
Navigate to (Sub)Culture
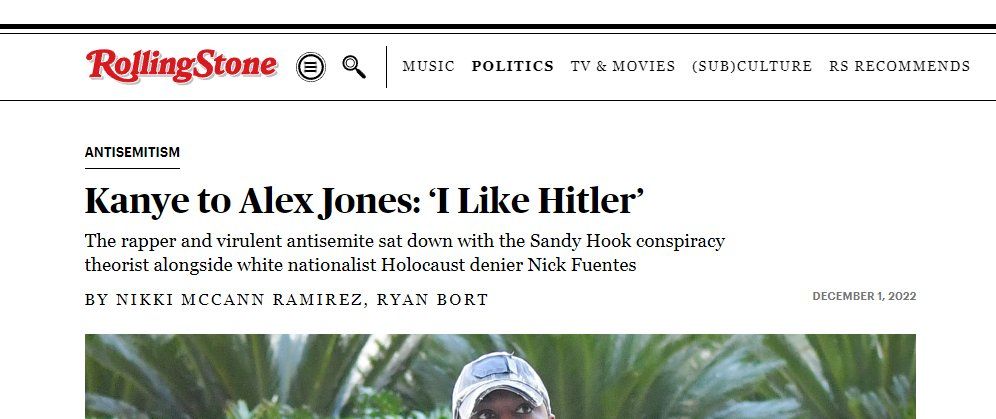(752, 67)
